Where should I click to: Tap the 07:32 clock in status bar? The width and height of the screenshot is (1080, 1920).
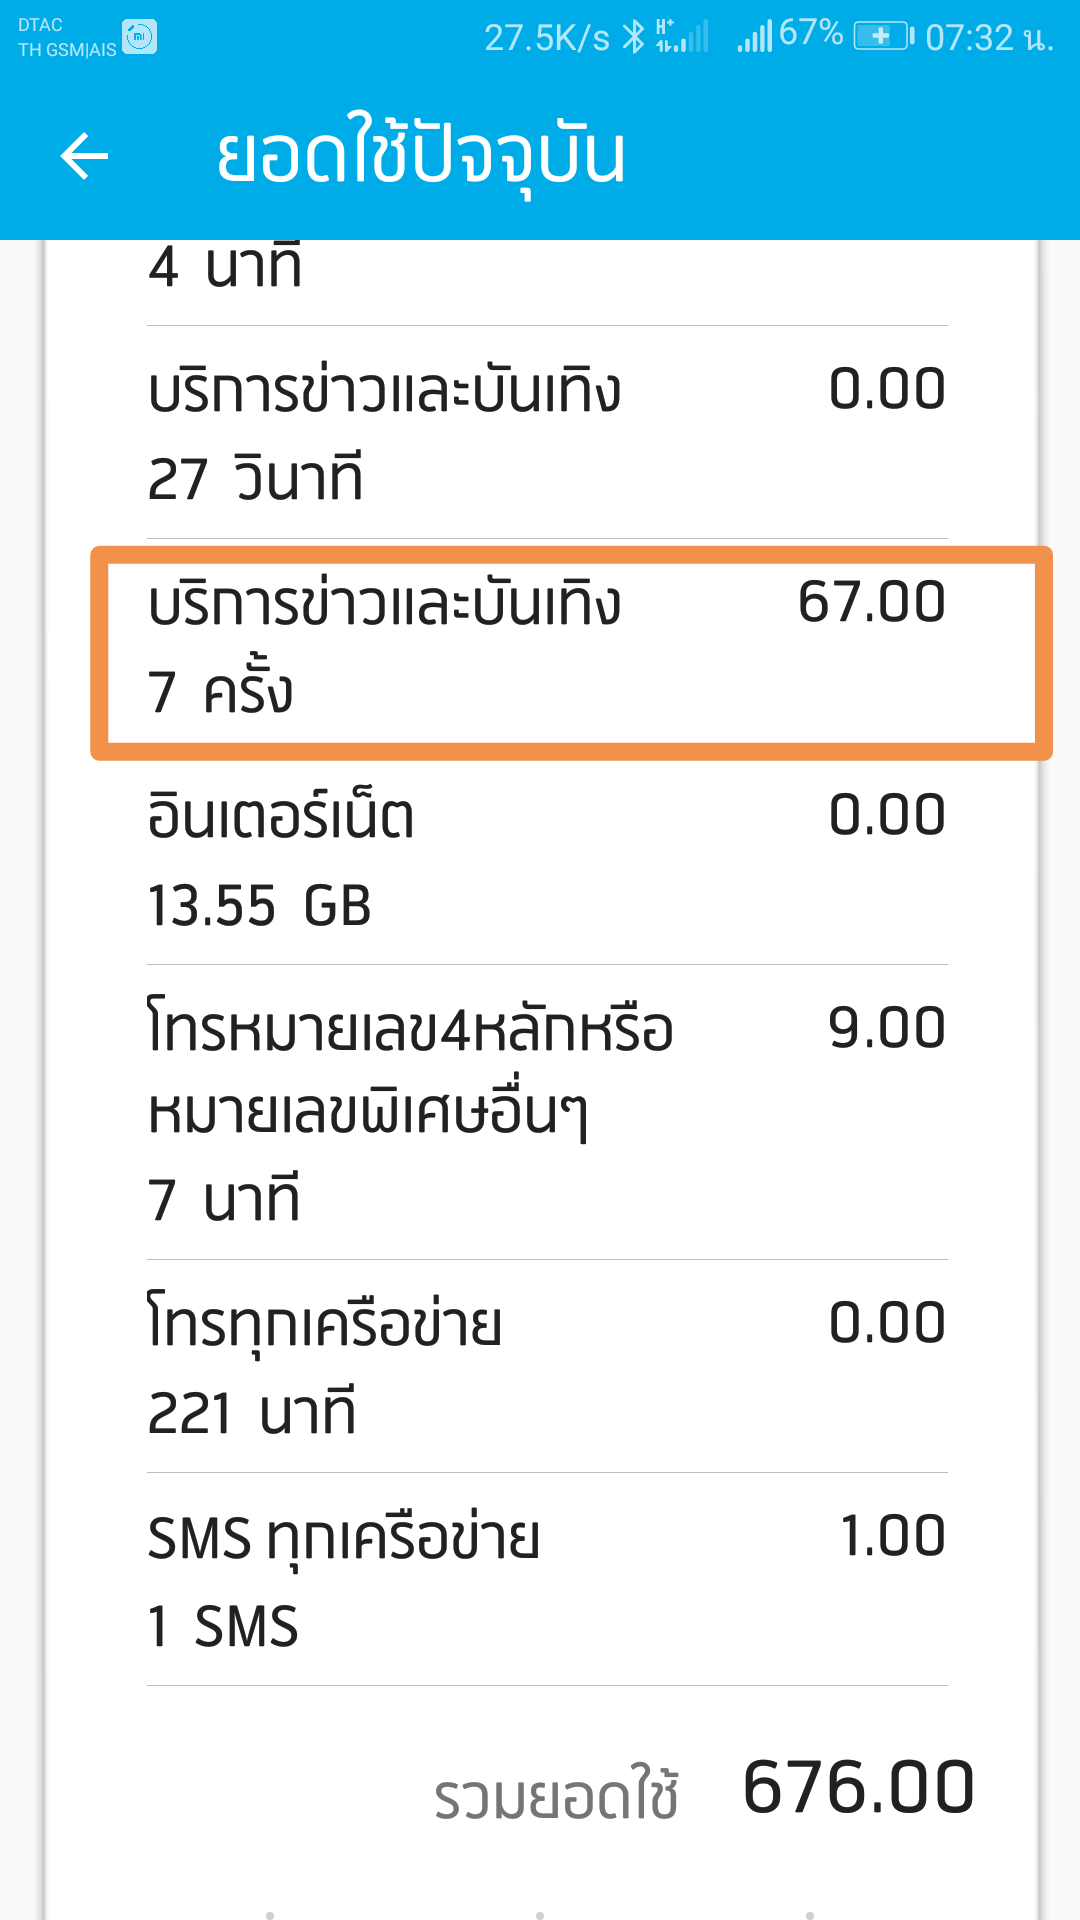point(988,38)
